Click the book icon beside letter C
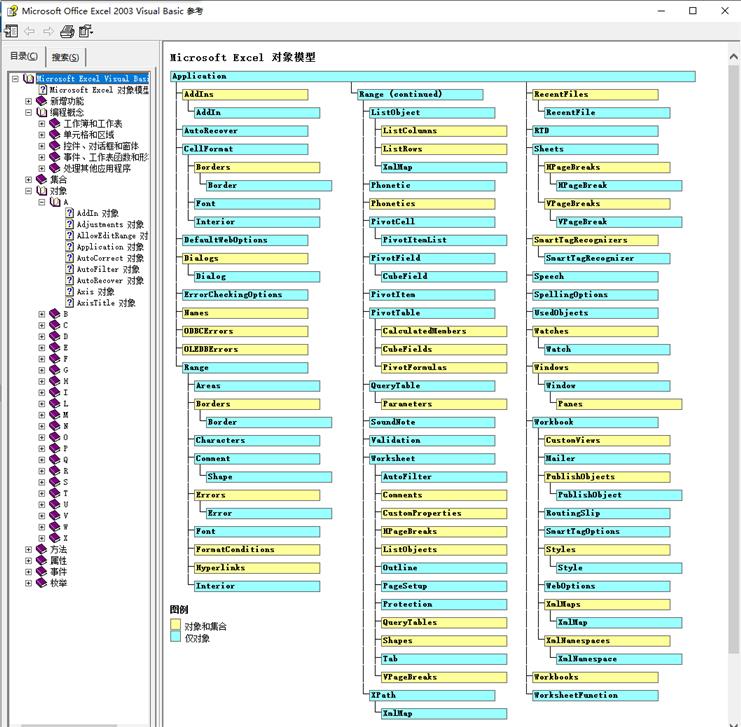The width and height of the screenshot is (741, 727). point(55,325)
